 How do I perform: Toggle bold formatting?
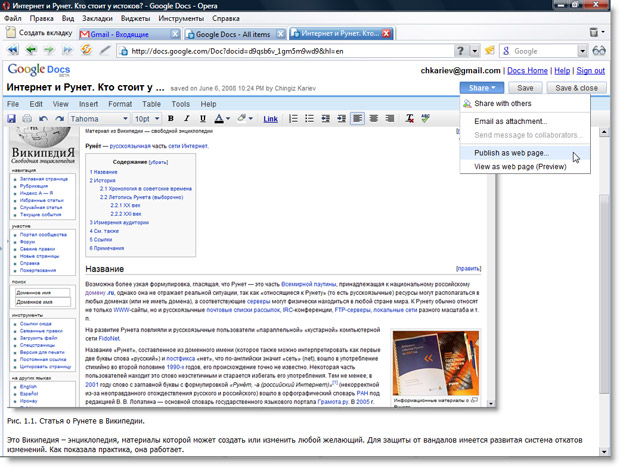(x=171, y=118)
